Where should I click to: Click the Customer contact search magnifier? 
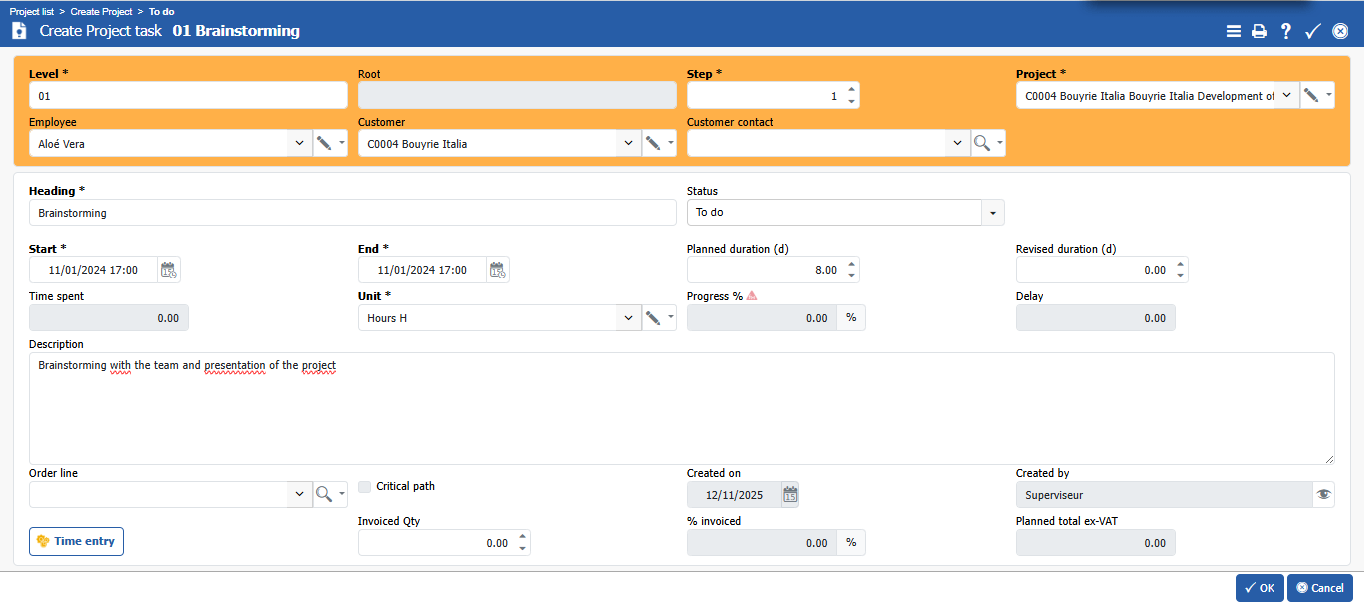[982, 144]
